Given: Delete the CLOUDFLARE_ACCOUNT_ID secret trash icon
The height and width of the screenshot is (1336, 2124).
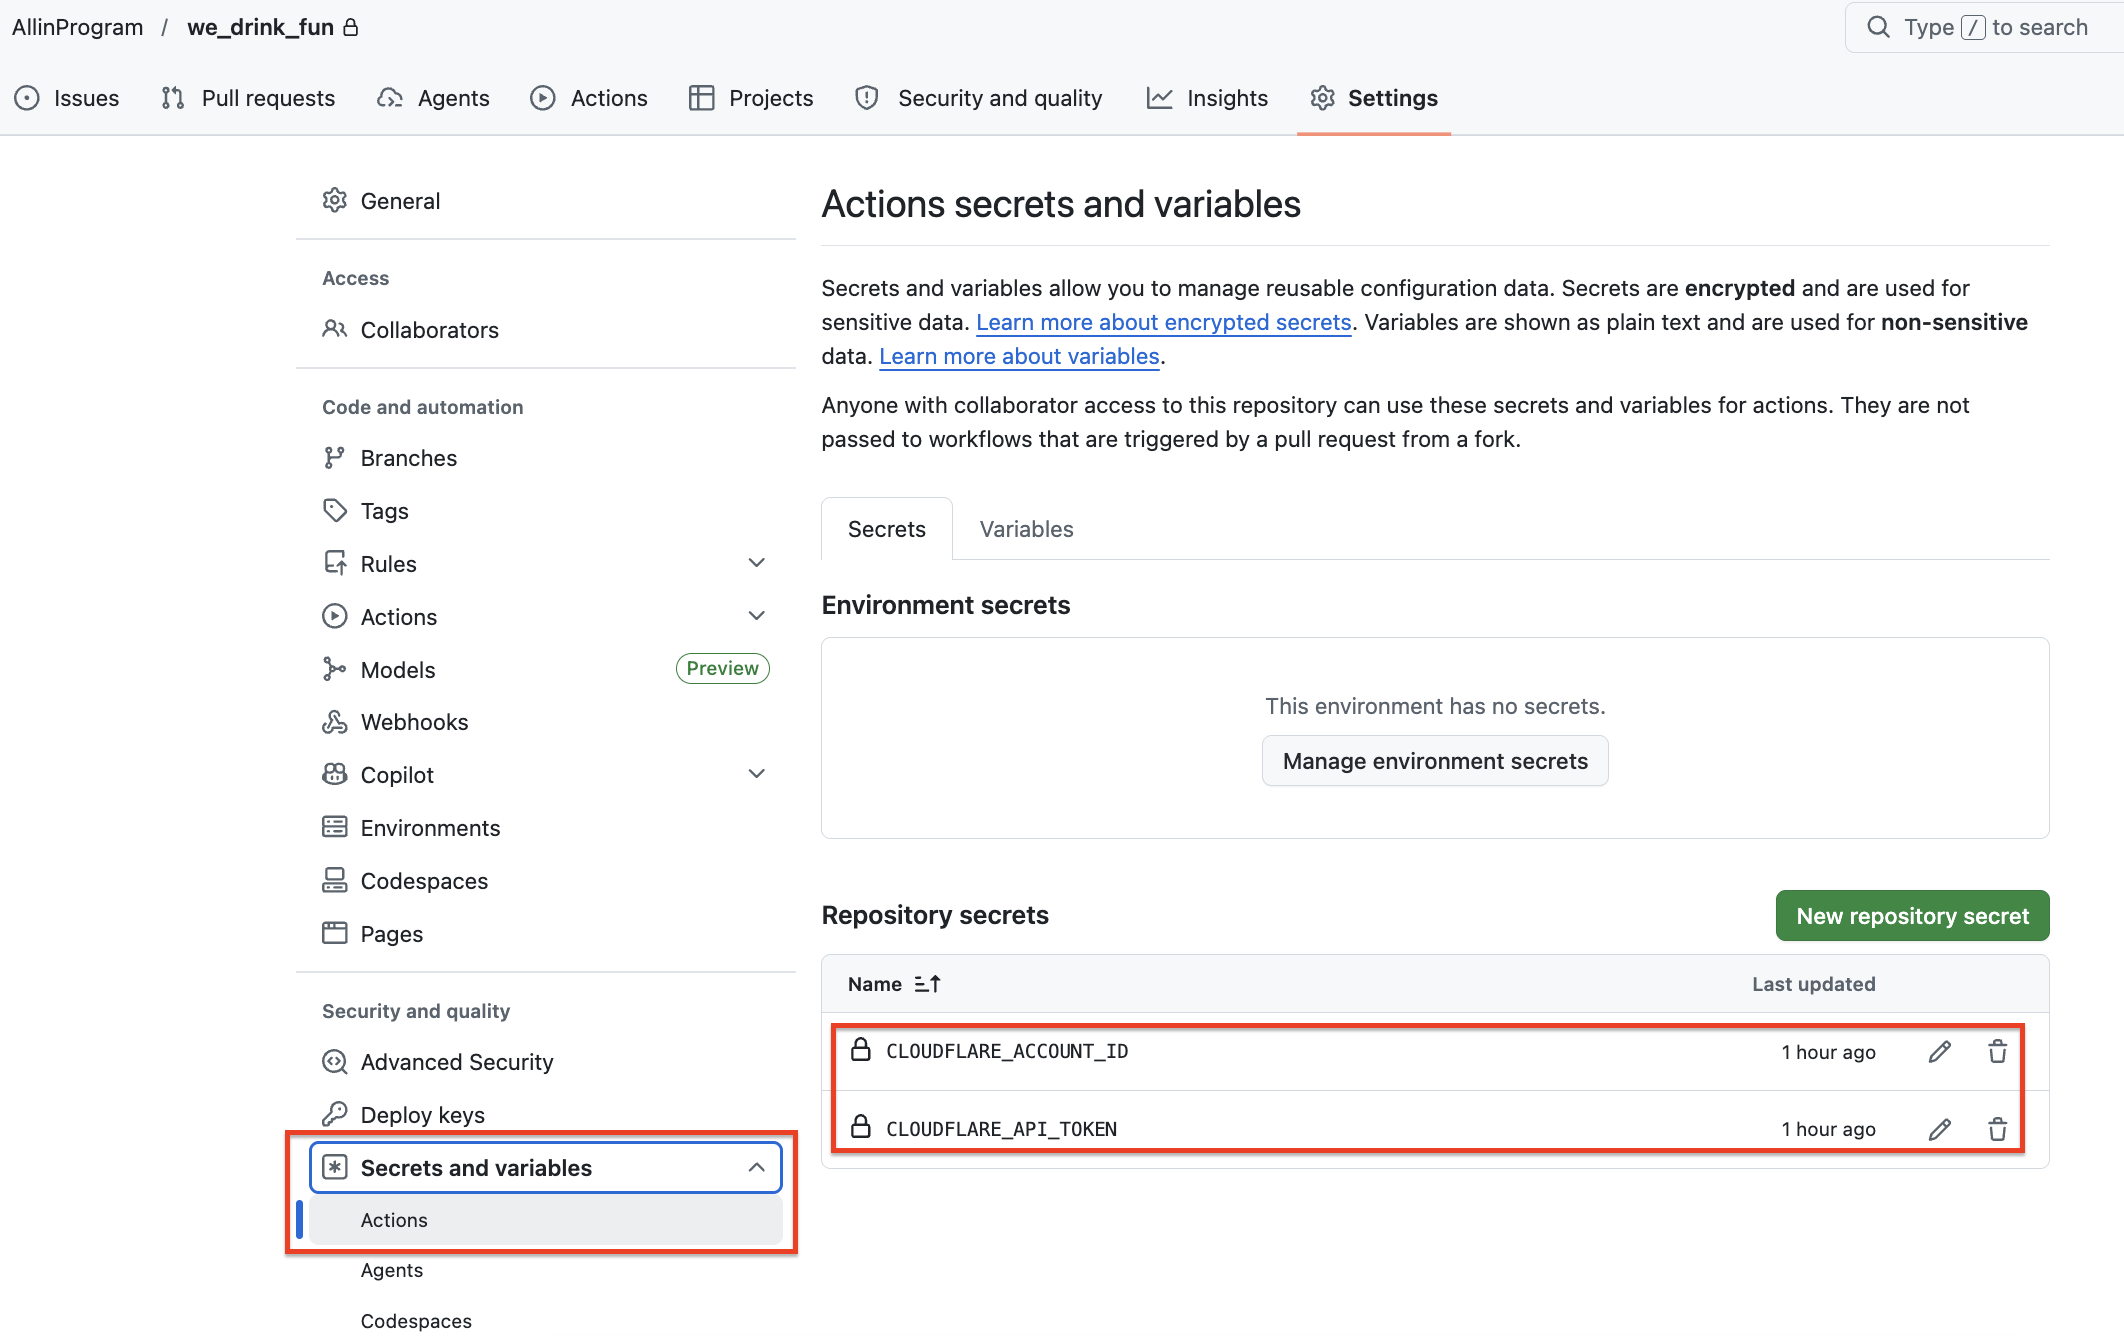Looking at the screenshot, I should [x=1997, y=1051].
